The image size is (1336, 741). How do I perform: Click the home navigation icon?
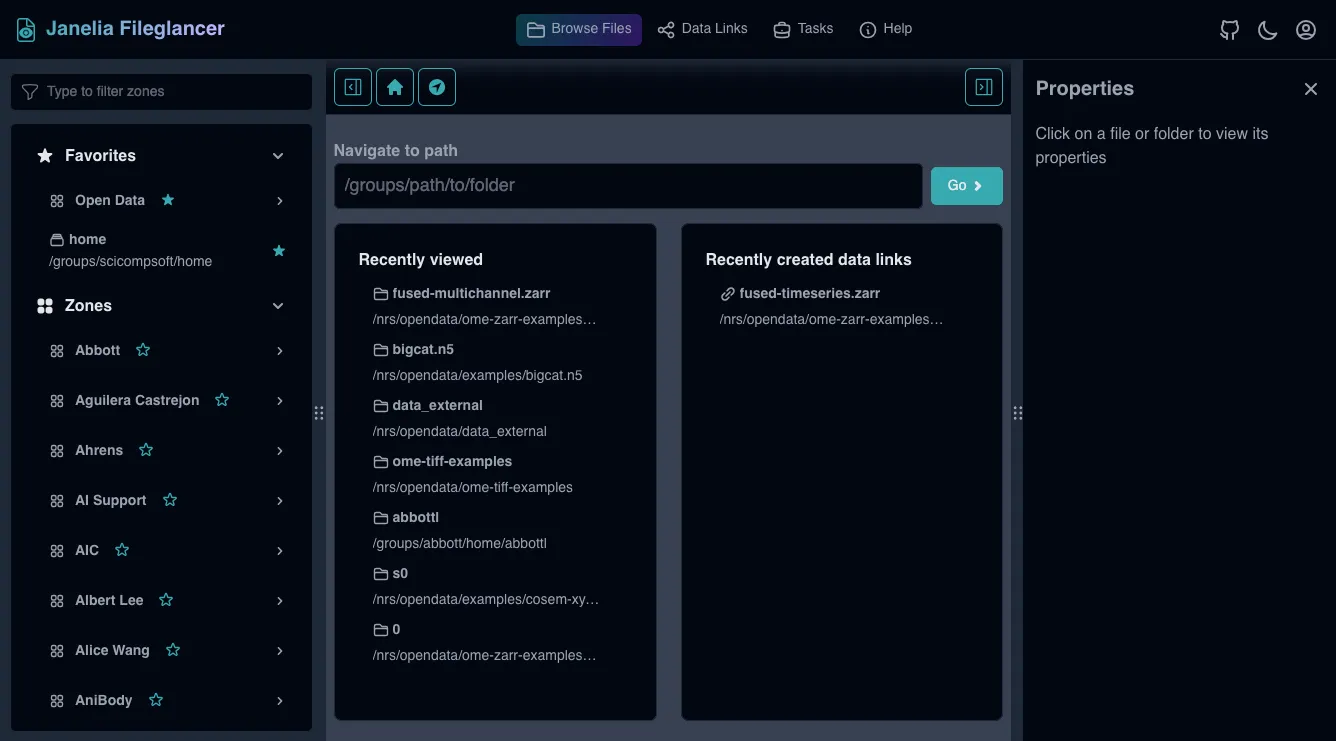pos(395,87)
